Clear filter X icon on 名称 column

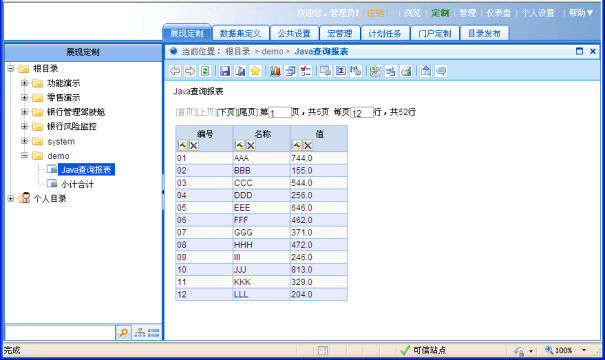pyautogui.click(x=251, y=145)
